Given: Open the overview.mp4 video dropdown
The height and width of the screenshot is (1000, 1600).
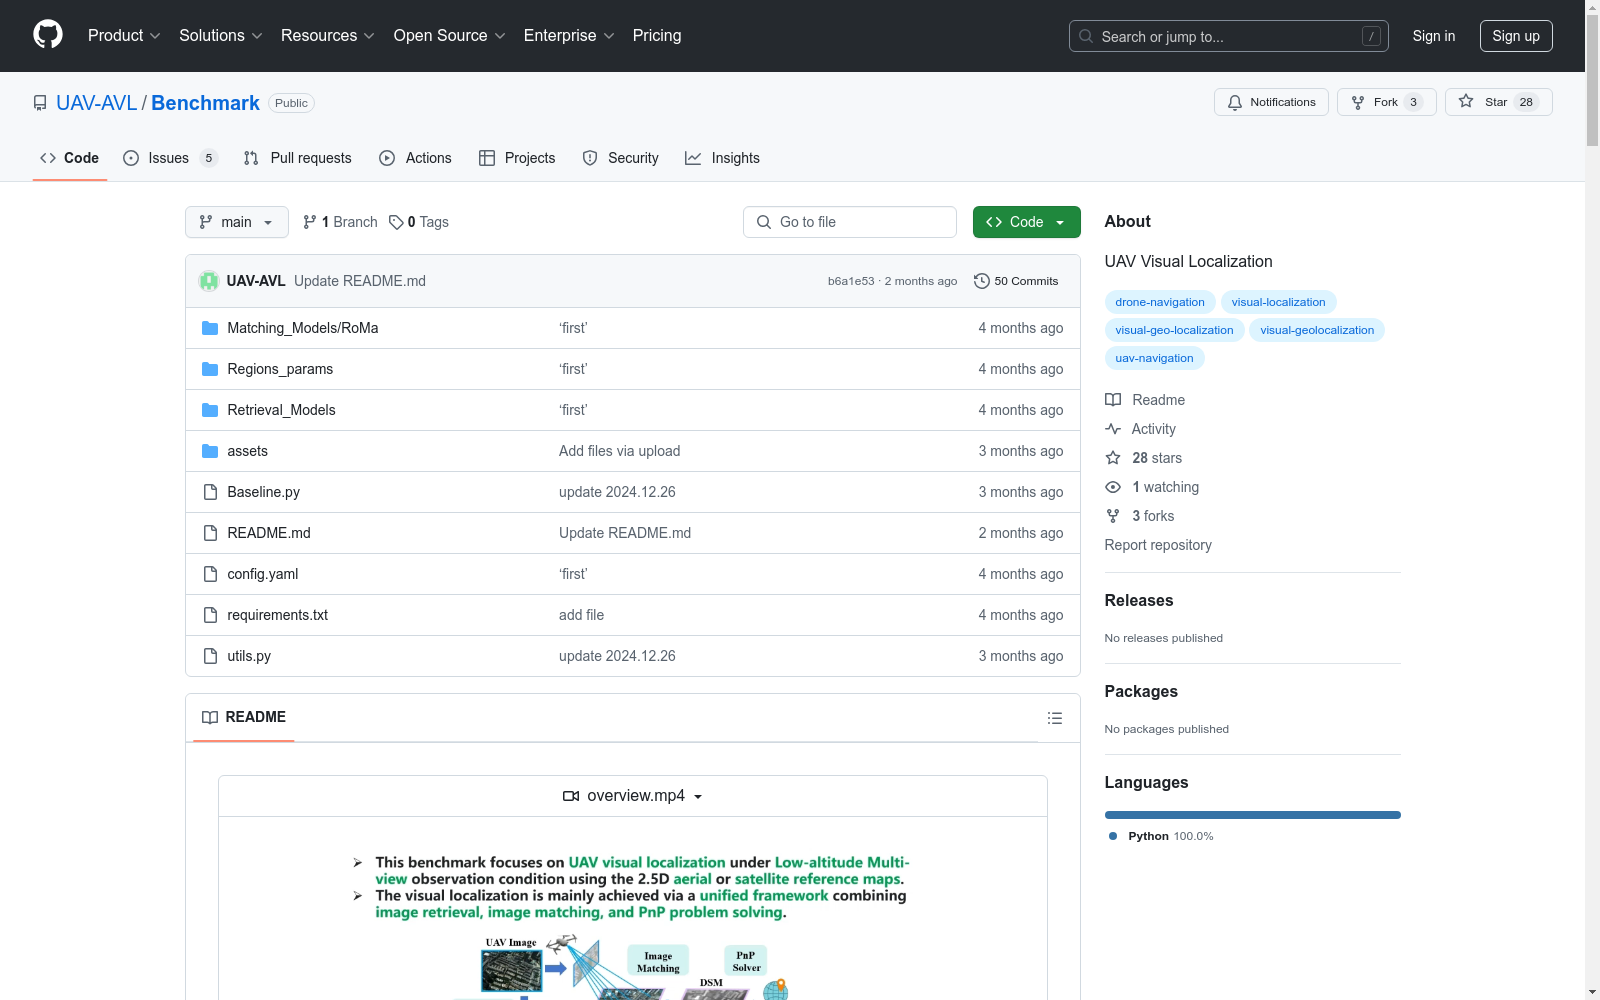Looking at the screenshot, I should pyautogui.click(x=633, y=796).
